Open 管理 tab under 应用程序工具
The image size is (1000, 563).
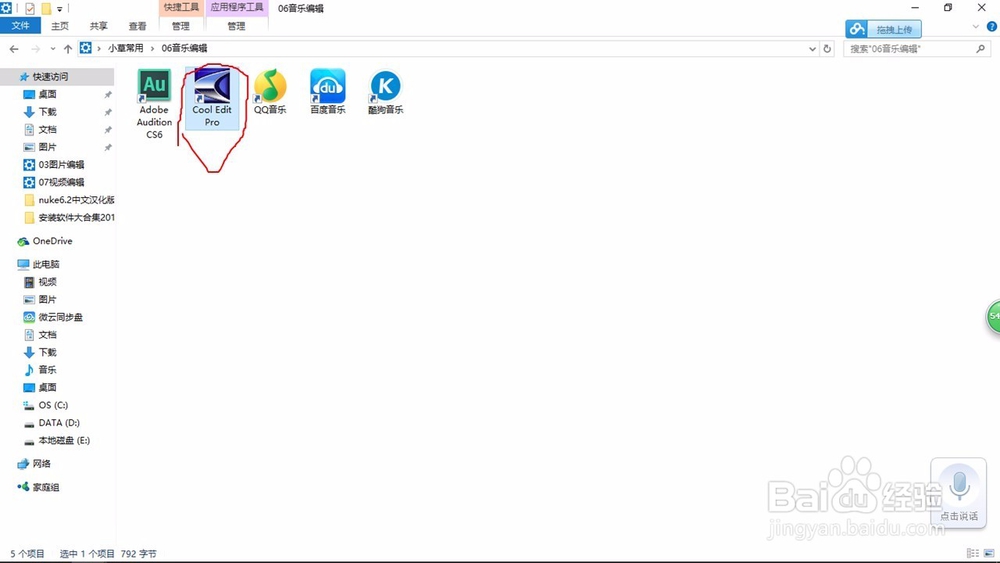236,26
